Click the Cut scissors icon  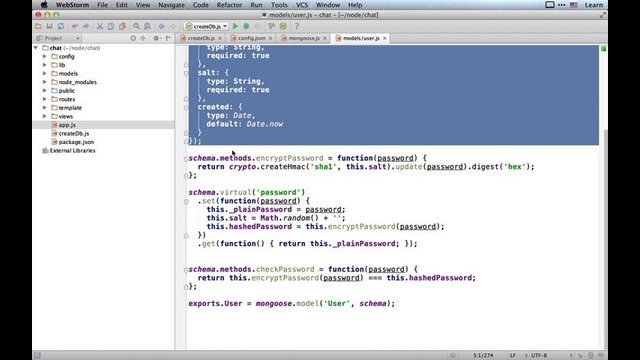point(100,27)
